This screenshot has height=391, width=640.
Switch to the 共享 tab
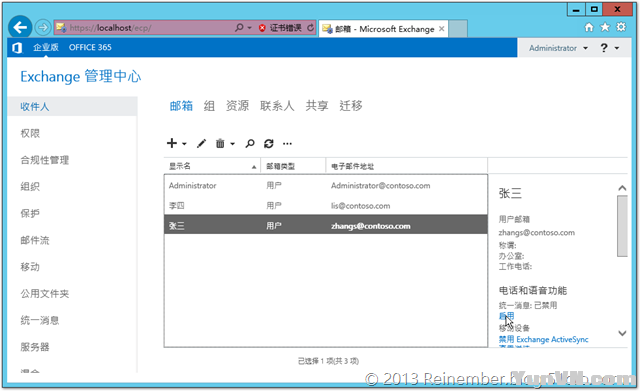tap(317, 106)
